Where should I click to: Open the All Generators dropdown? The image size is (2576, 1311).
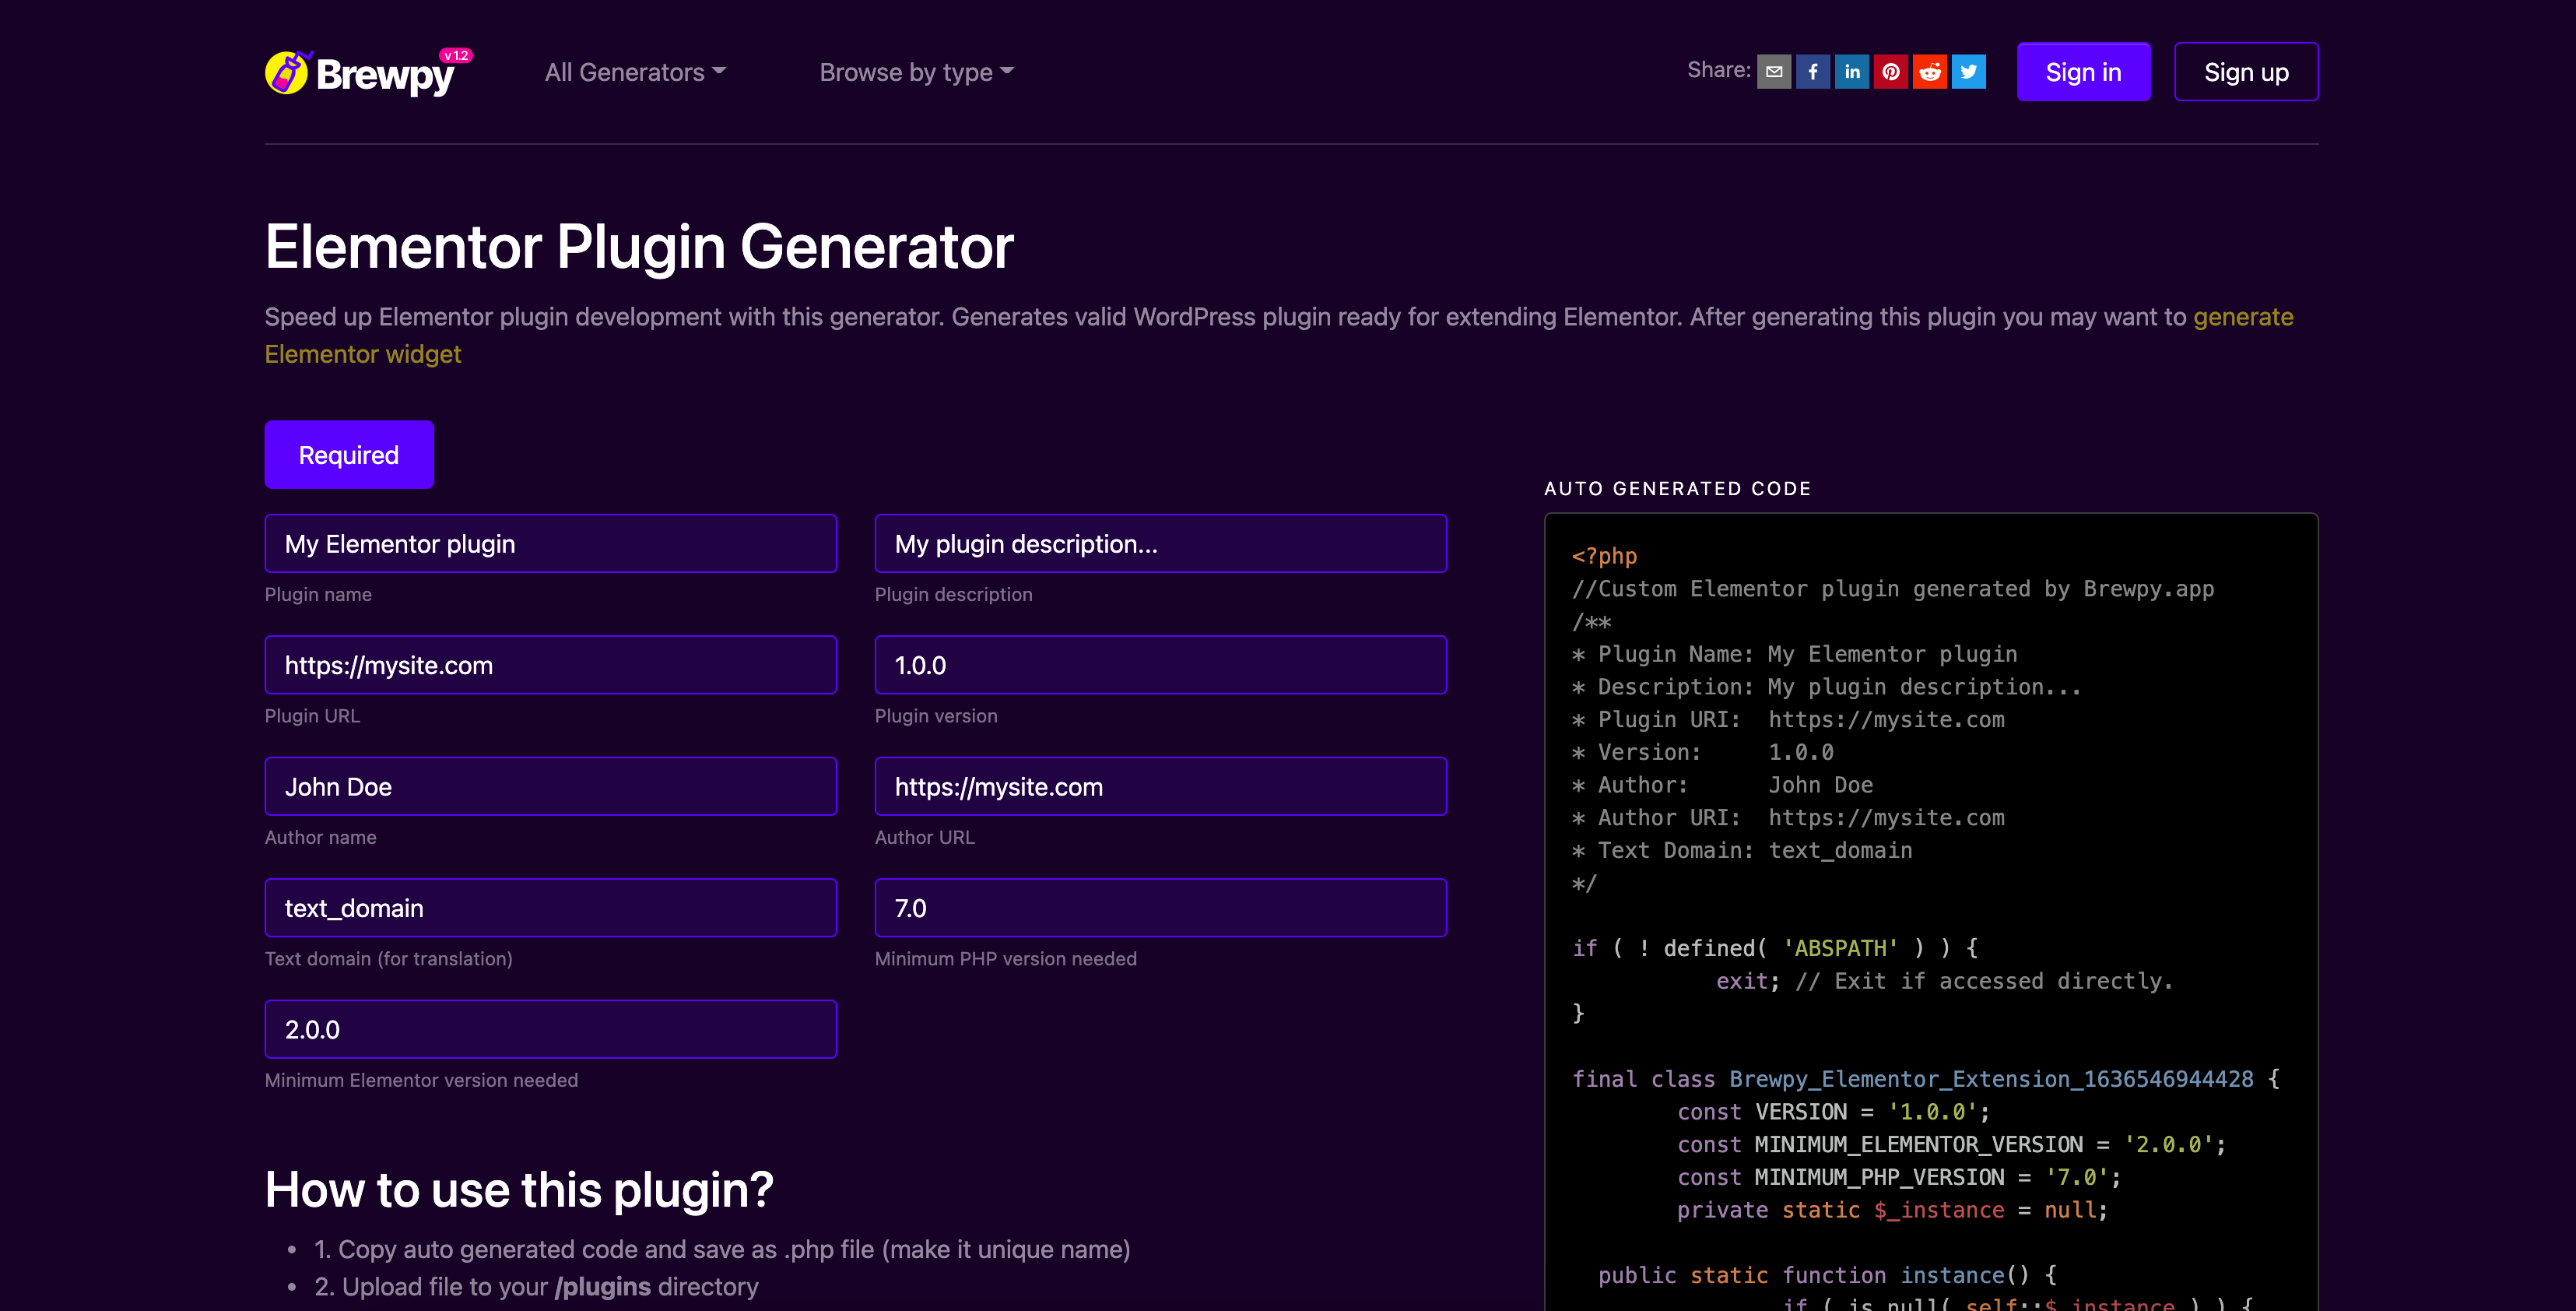635,72
